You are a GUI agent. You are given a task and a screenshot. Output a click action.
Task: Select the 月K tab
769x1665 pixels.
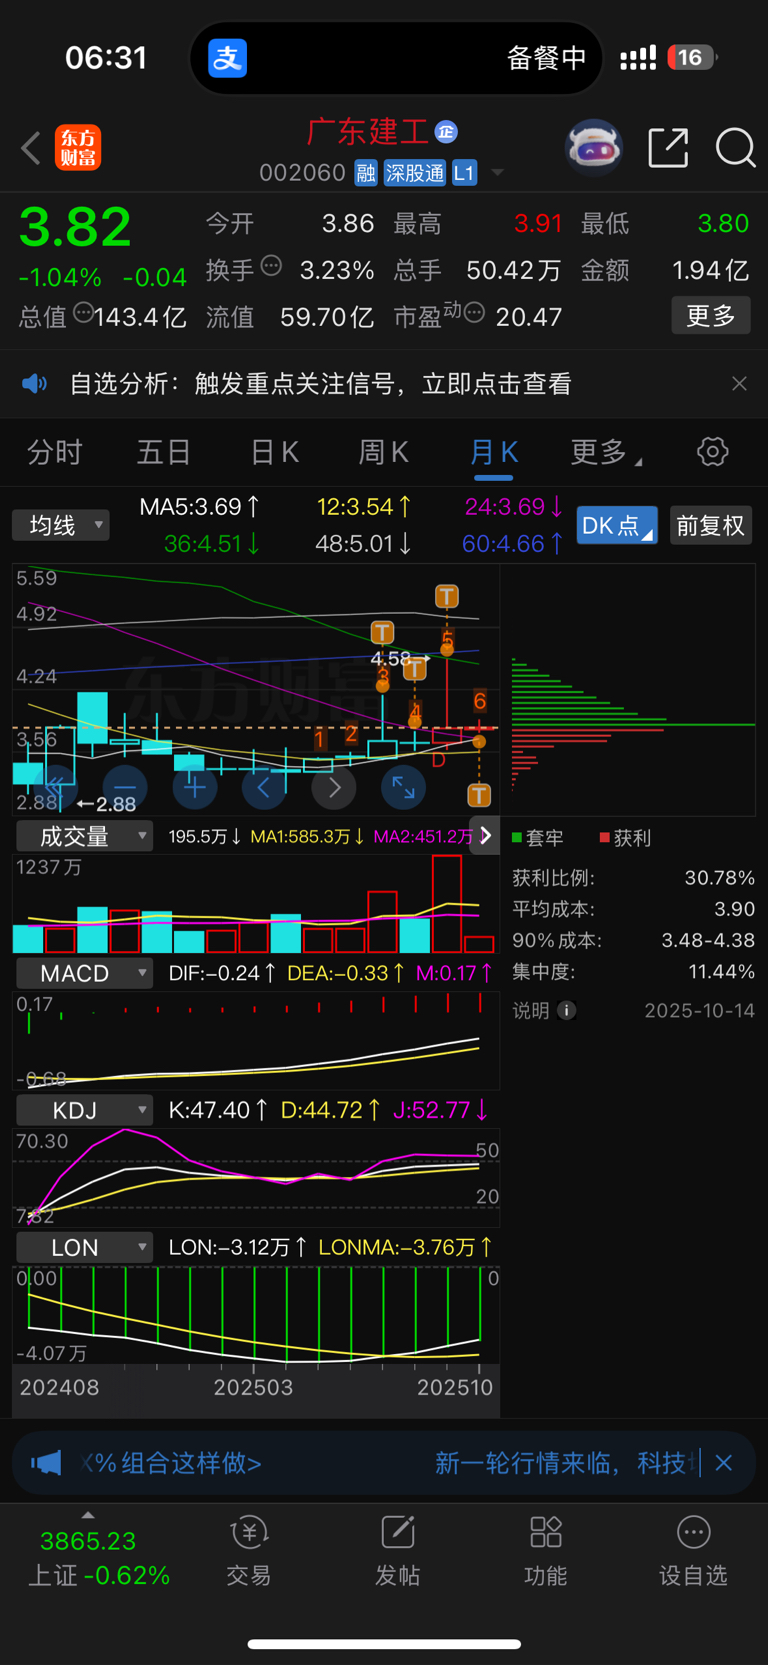tap(493, 452)
